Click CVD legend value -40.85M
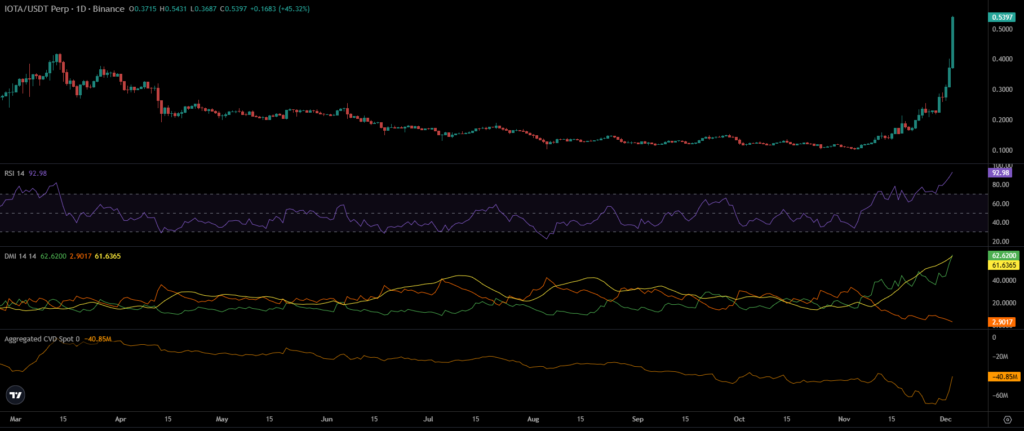Image resolution: width=1024 pixels, height=431 pixels. click(x=98, y=340)
